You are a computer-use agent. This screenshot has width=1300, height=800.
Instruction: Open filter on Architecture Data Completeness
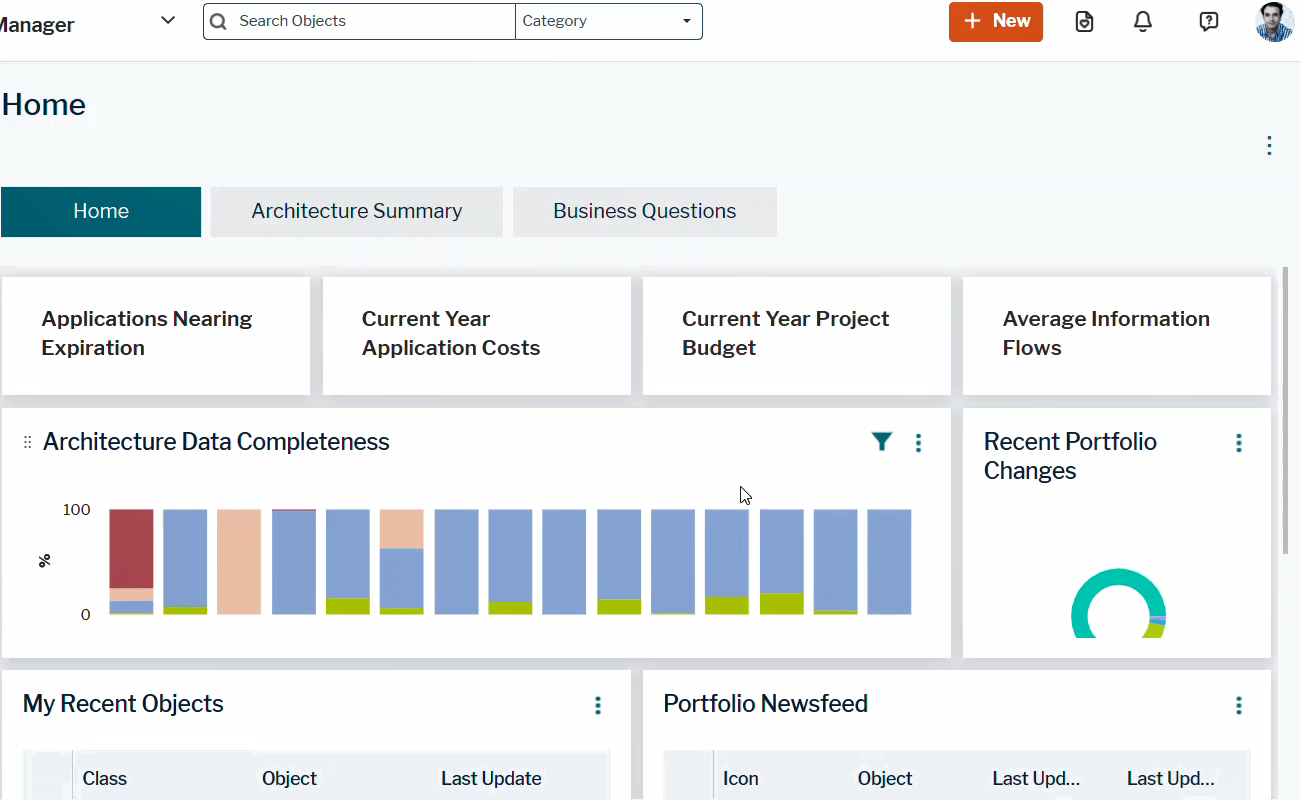tap(881, 442)
